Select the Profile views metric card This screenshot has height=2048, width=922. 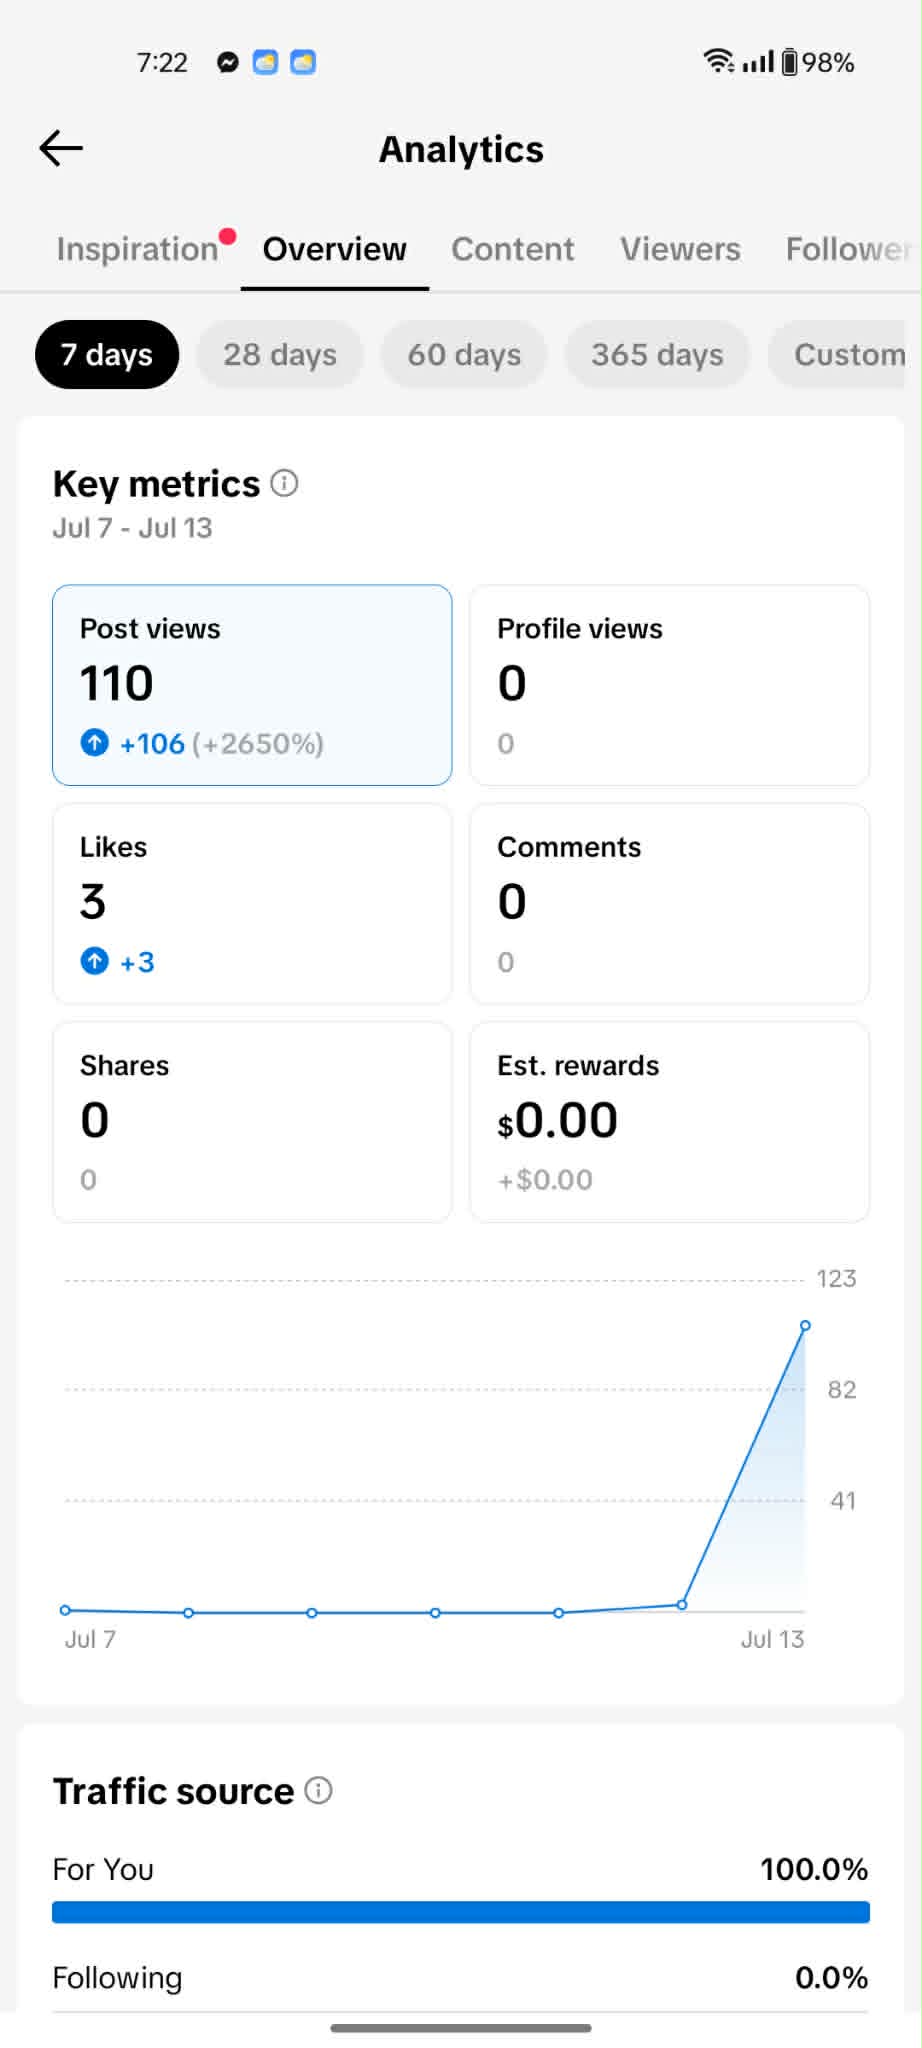(670, 685)
